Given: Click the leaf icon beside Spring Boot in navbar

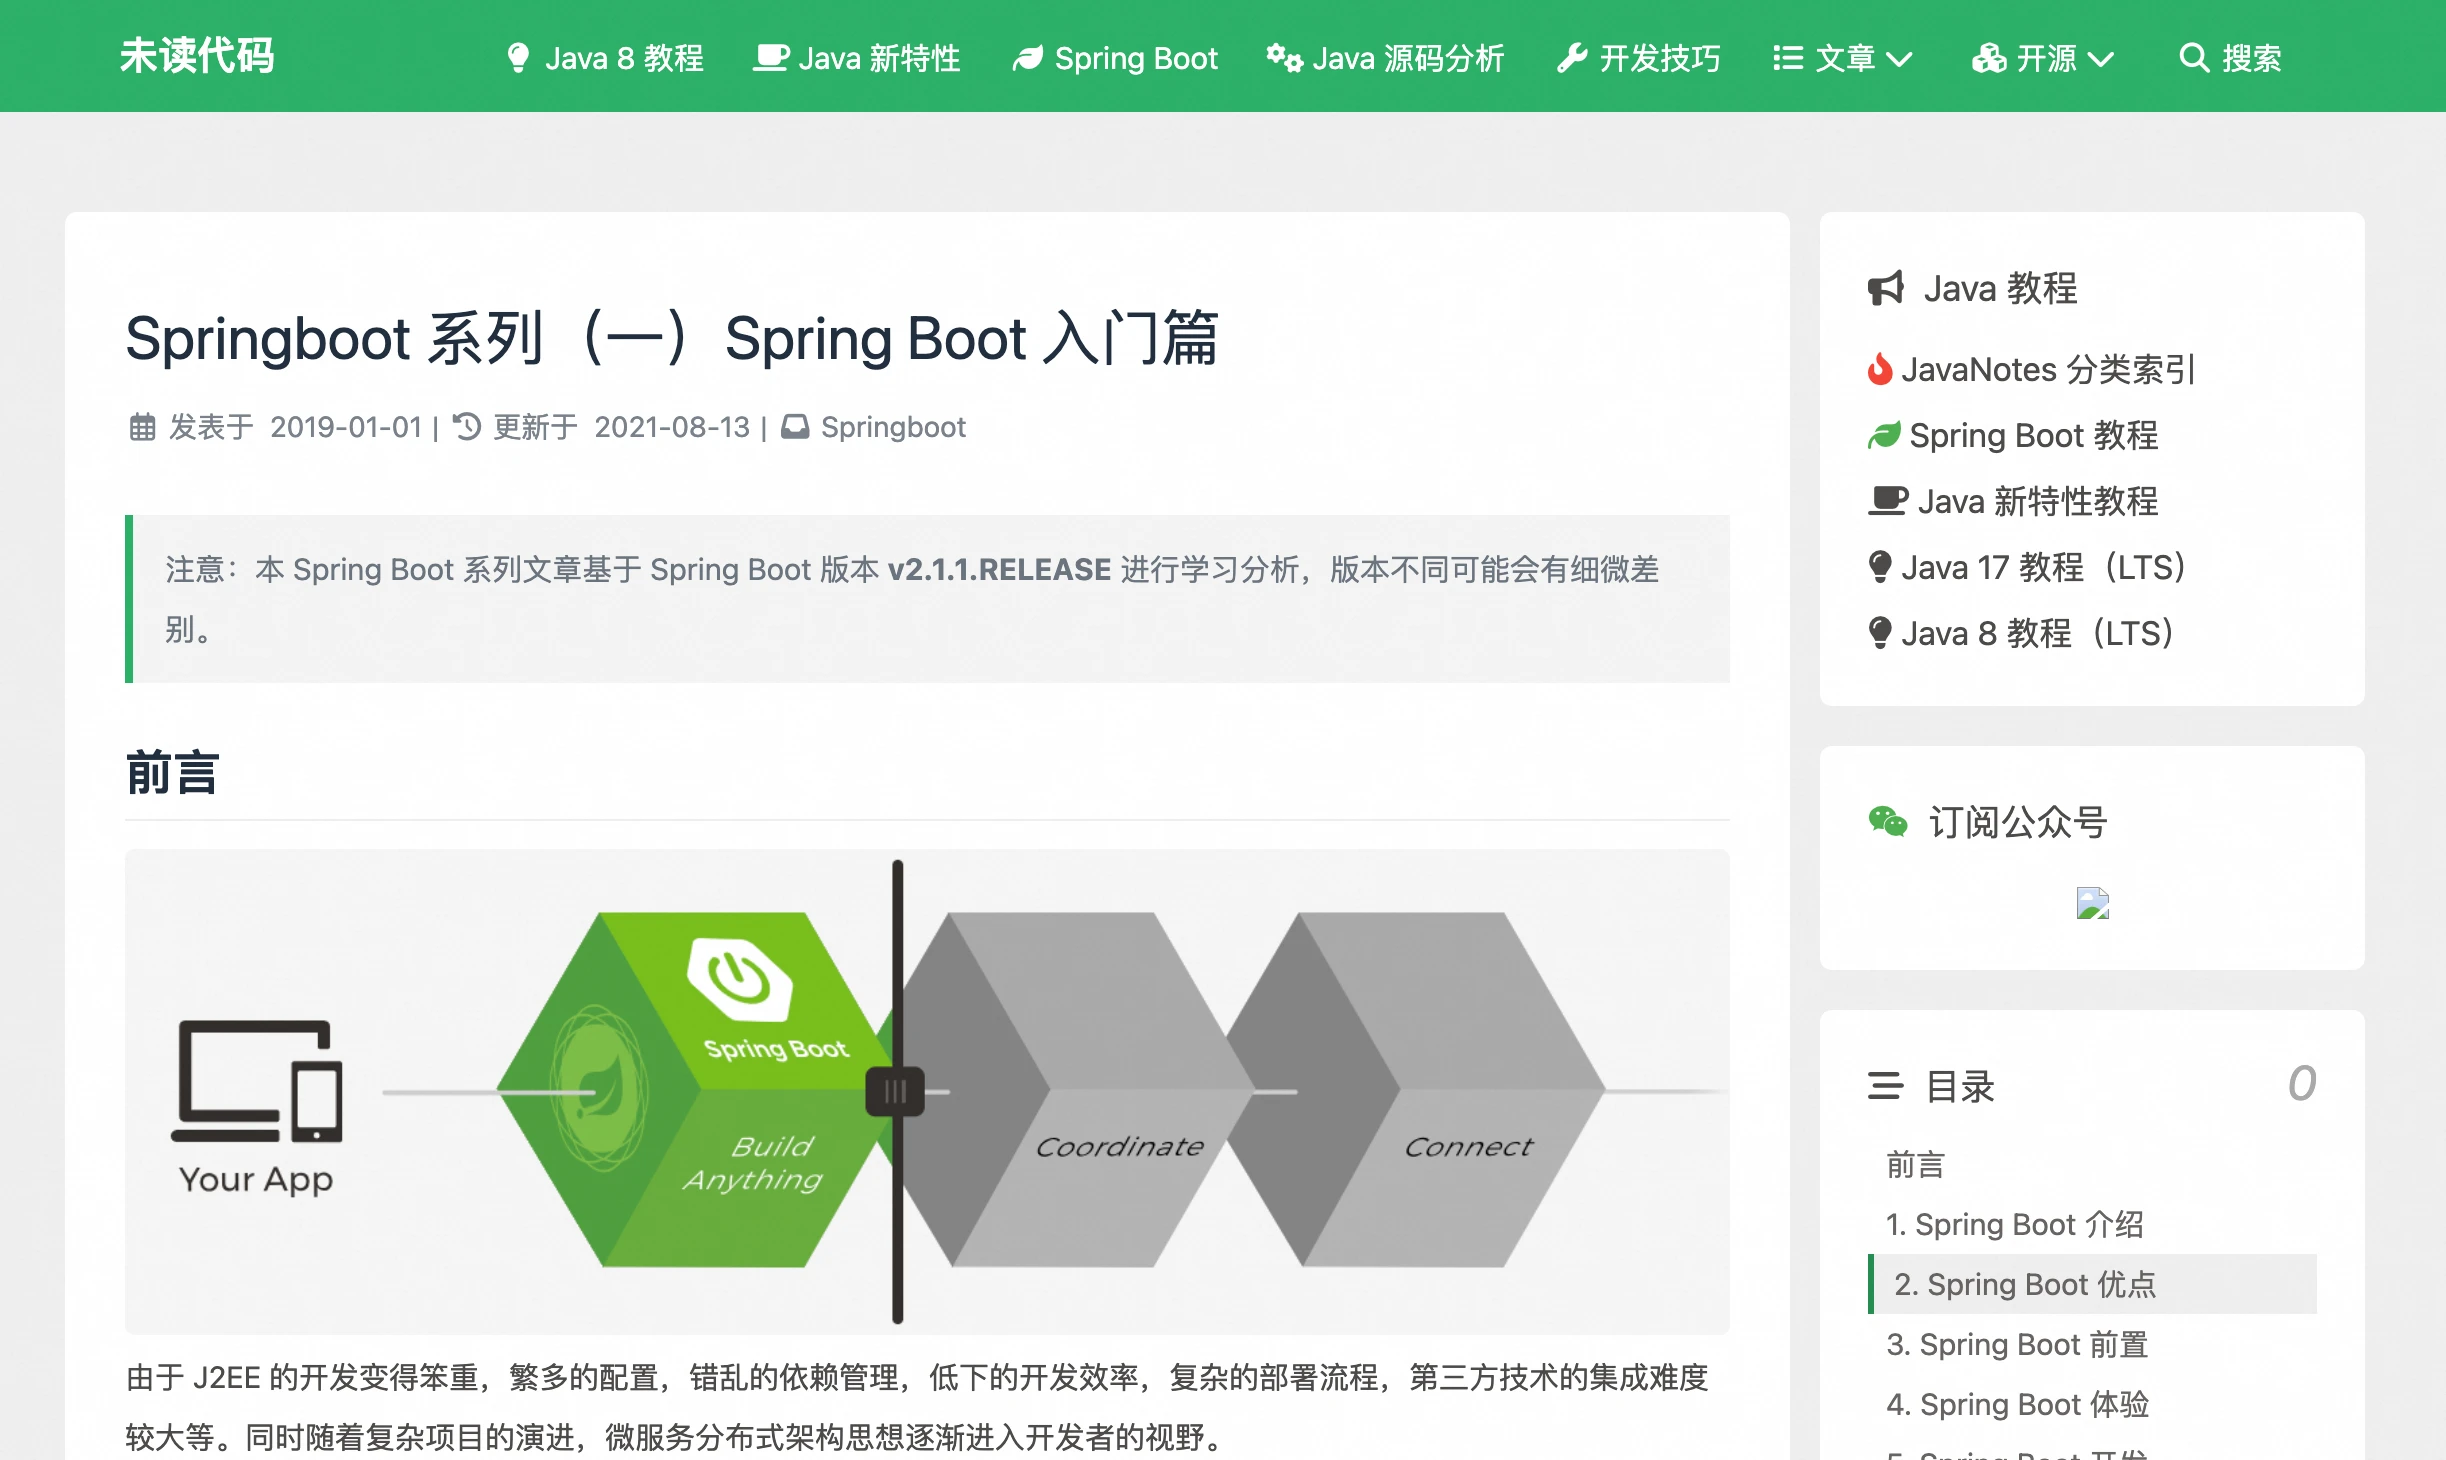Looking at the screenshot, I should [x=1028, y=58].
